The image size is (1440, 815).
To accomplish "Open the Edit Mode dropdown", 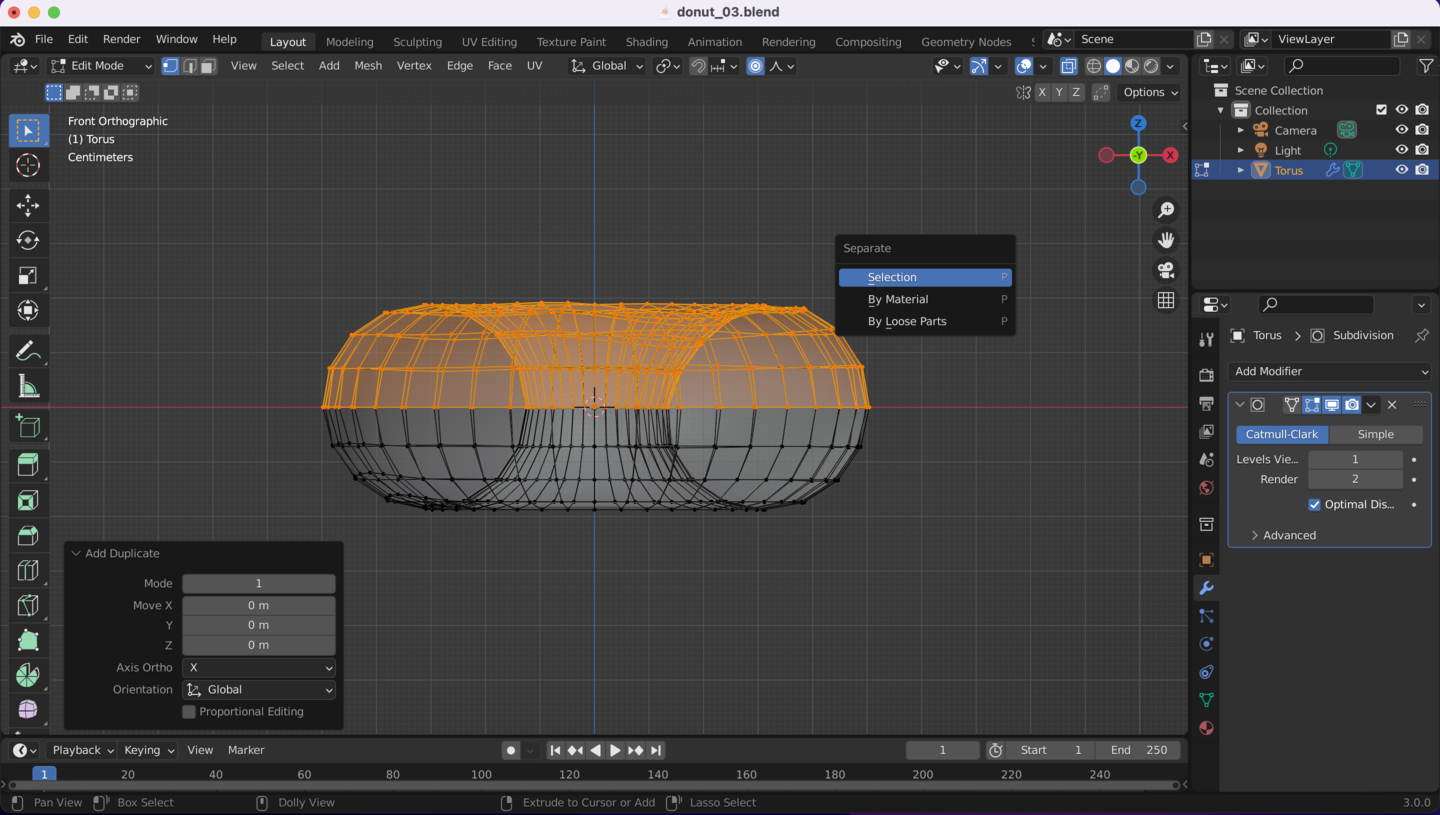I will pyautogui.click(x=101, y=66).
